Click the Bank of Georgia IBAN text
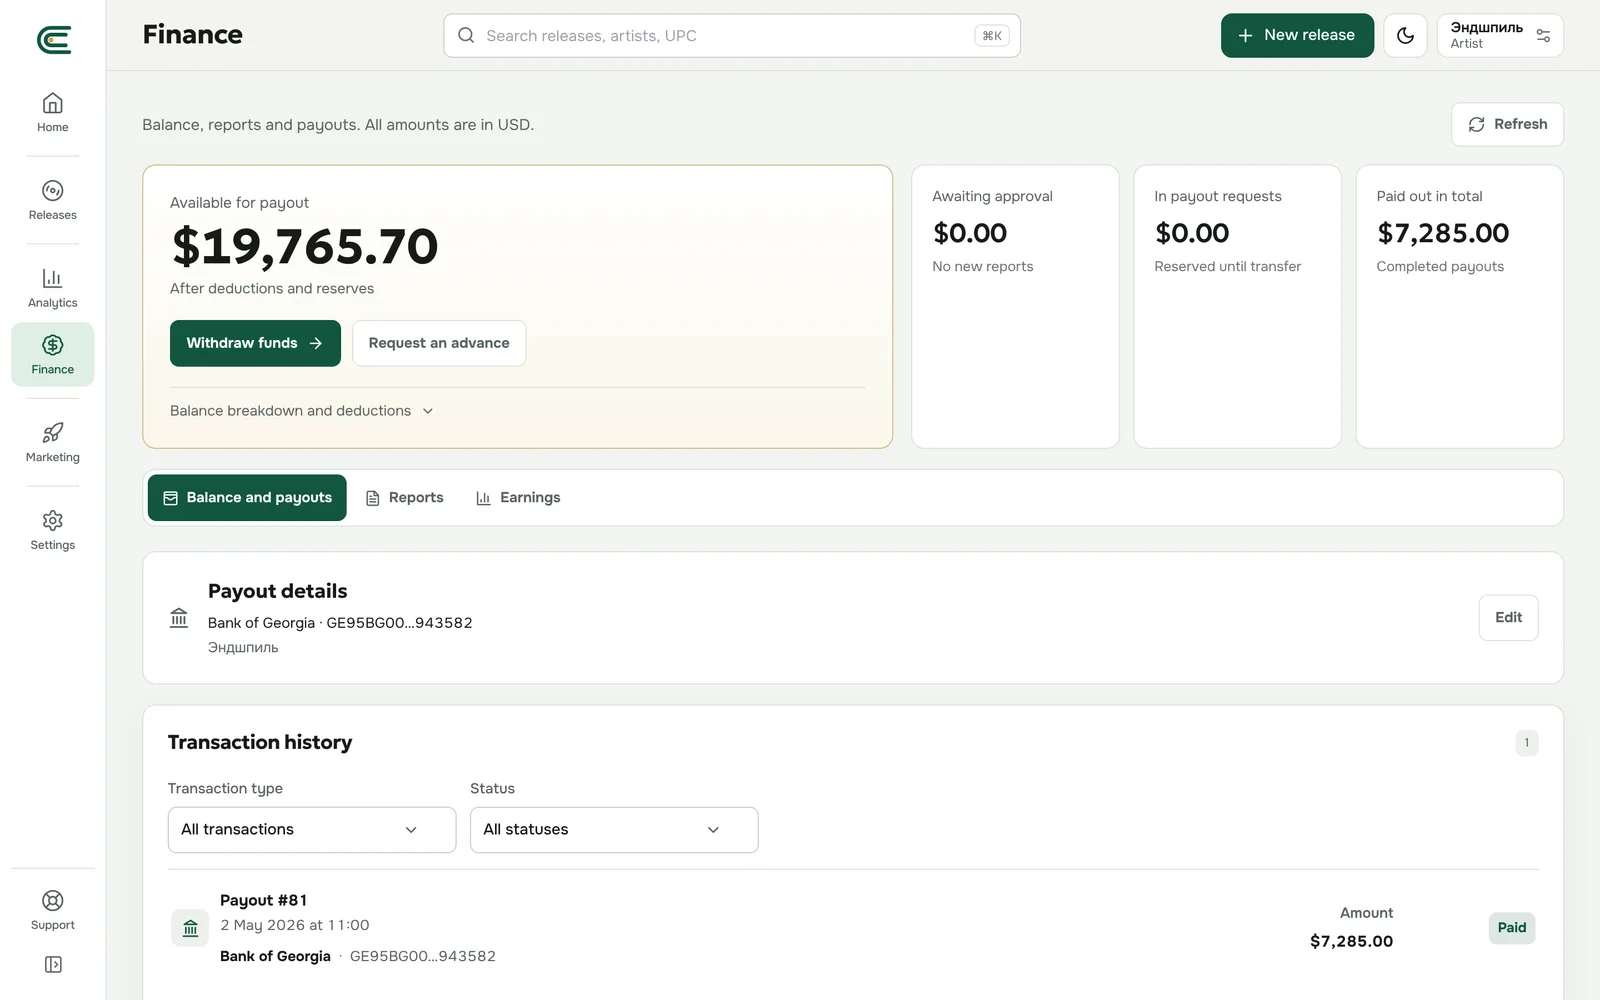This screenshot has width=1600, height=1000. pos(340,623)
